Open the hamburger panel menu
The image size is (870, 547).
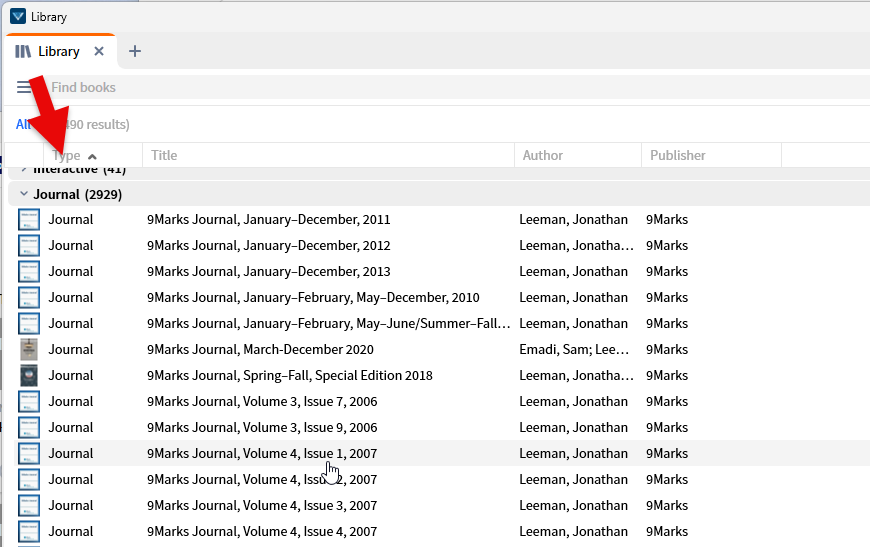(24, 87)
